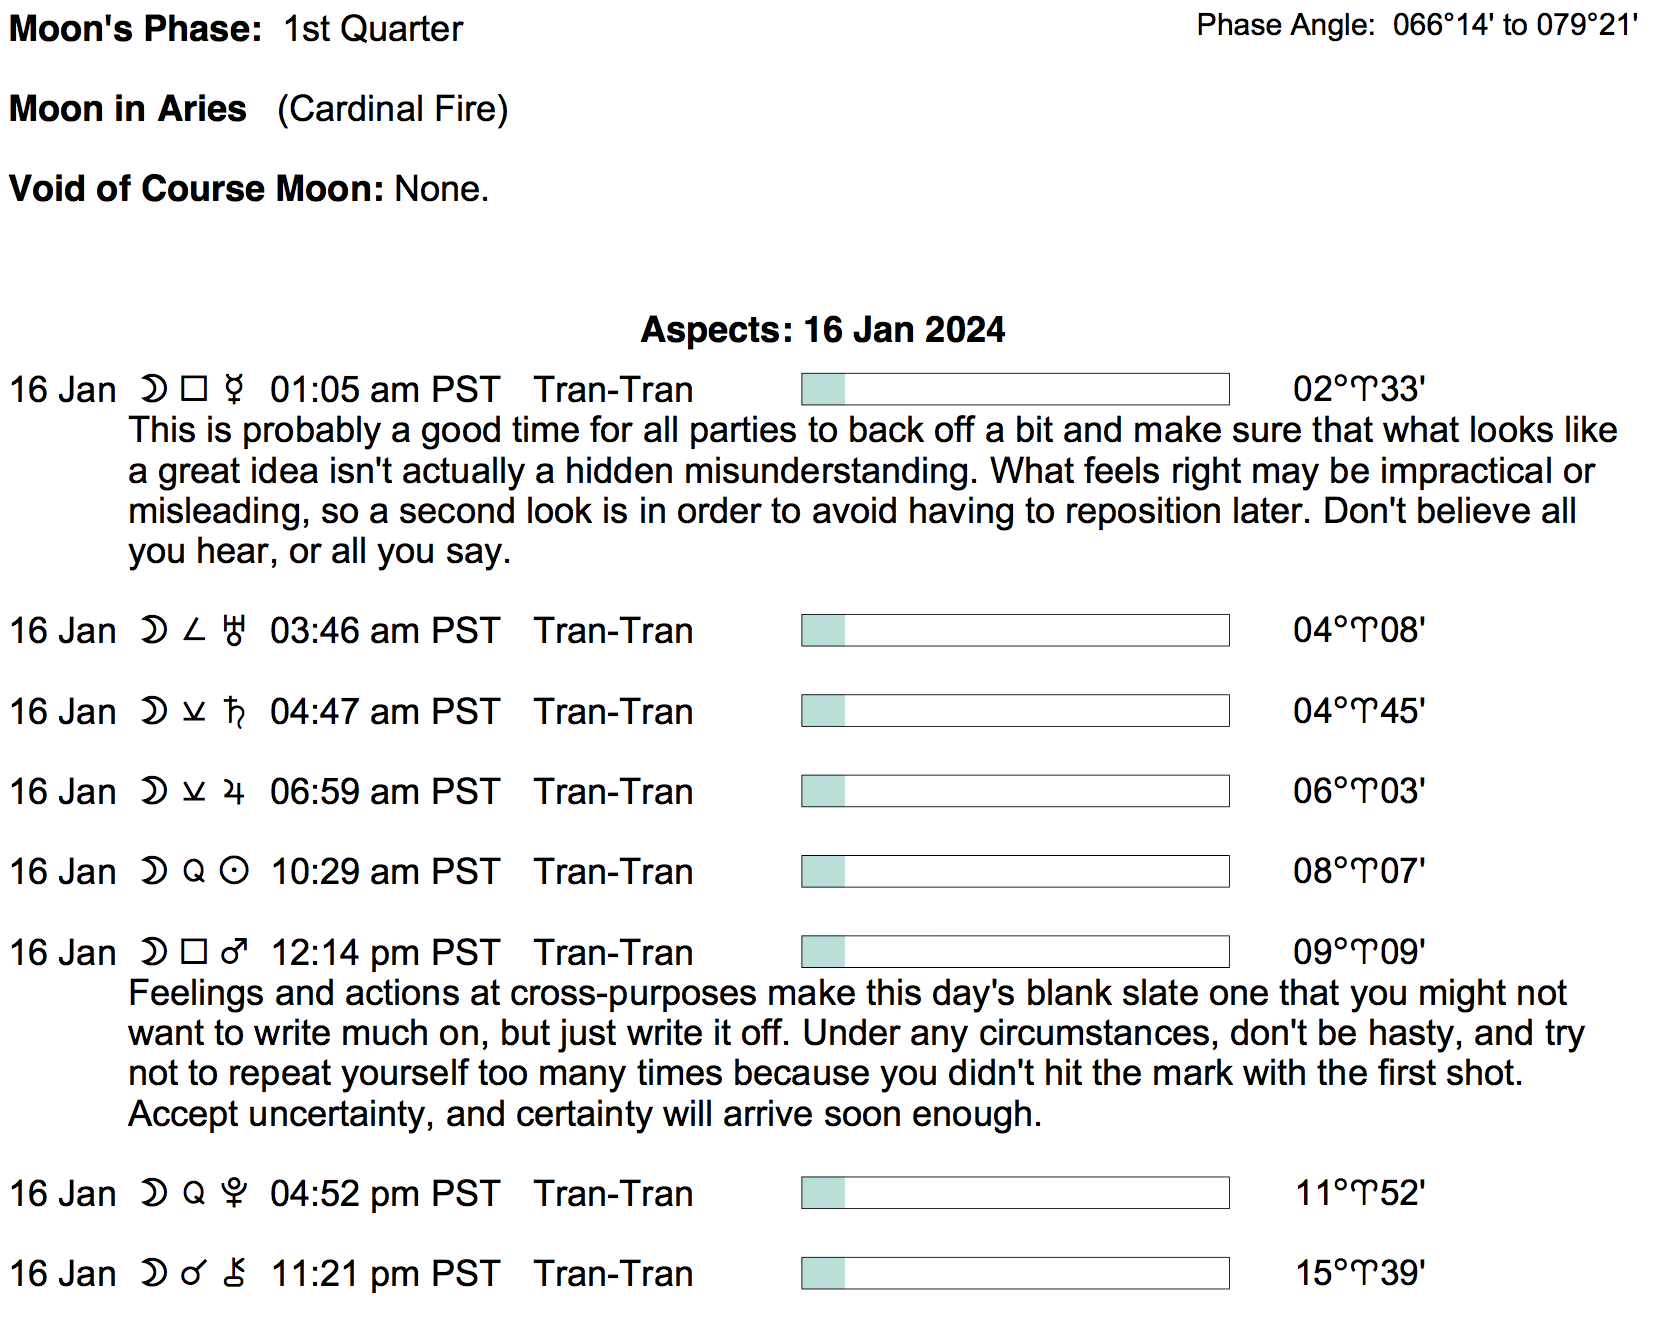Click the Phase Angle text in the top right

(x=1416, y=25)
